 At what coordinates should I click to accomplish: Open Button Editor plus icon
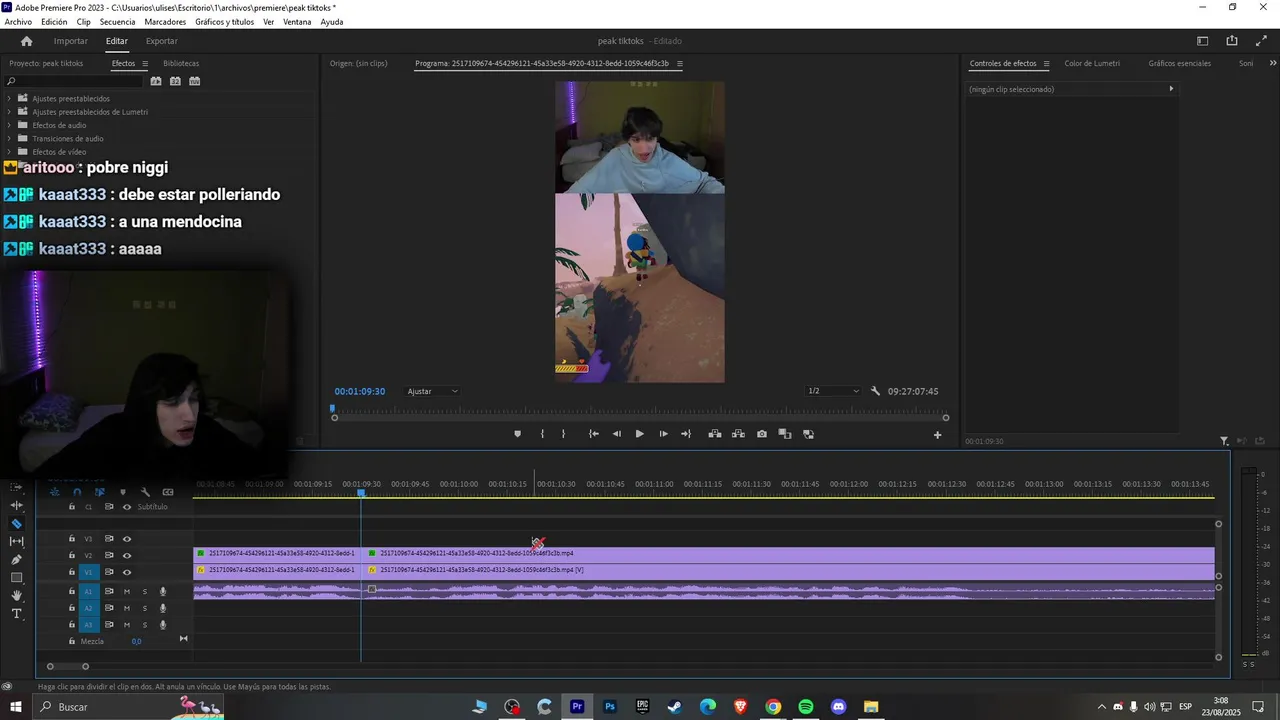[x=937, y=435]
